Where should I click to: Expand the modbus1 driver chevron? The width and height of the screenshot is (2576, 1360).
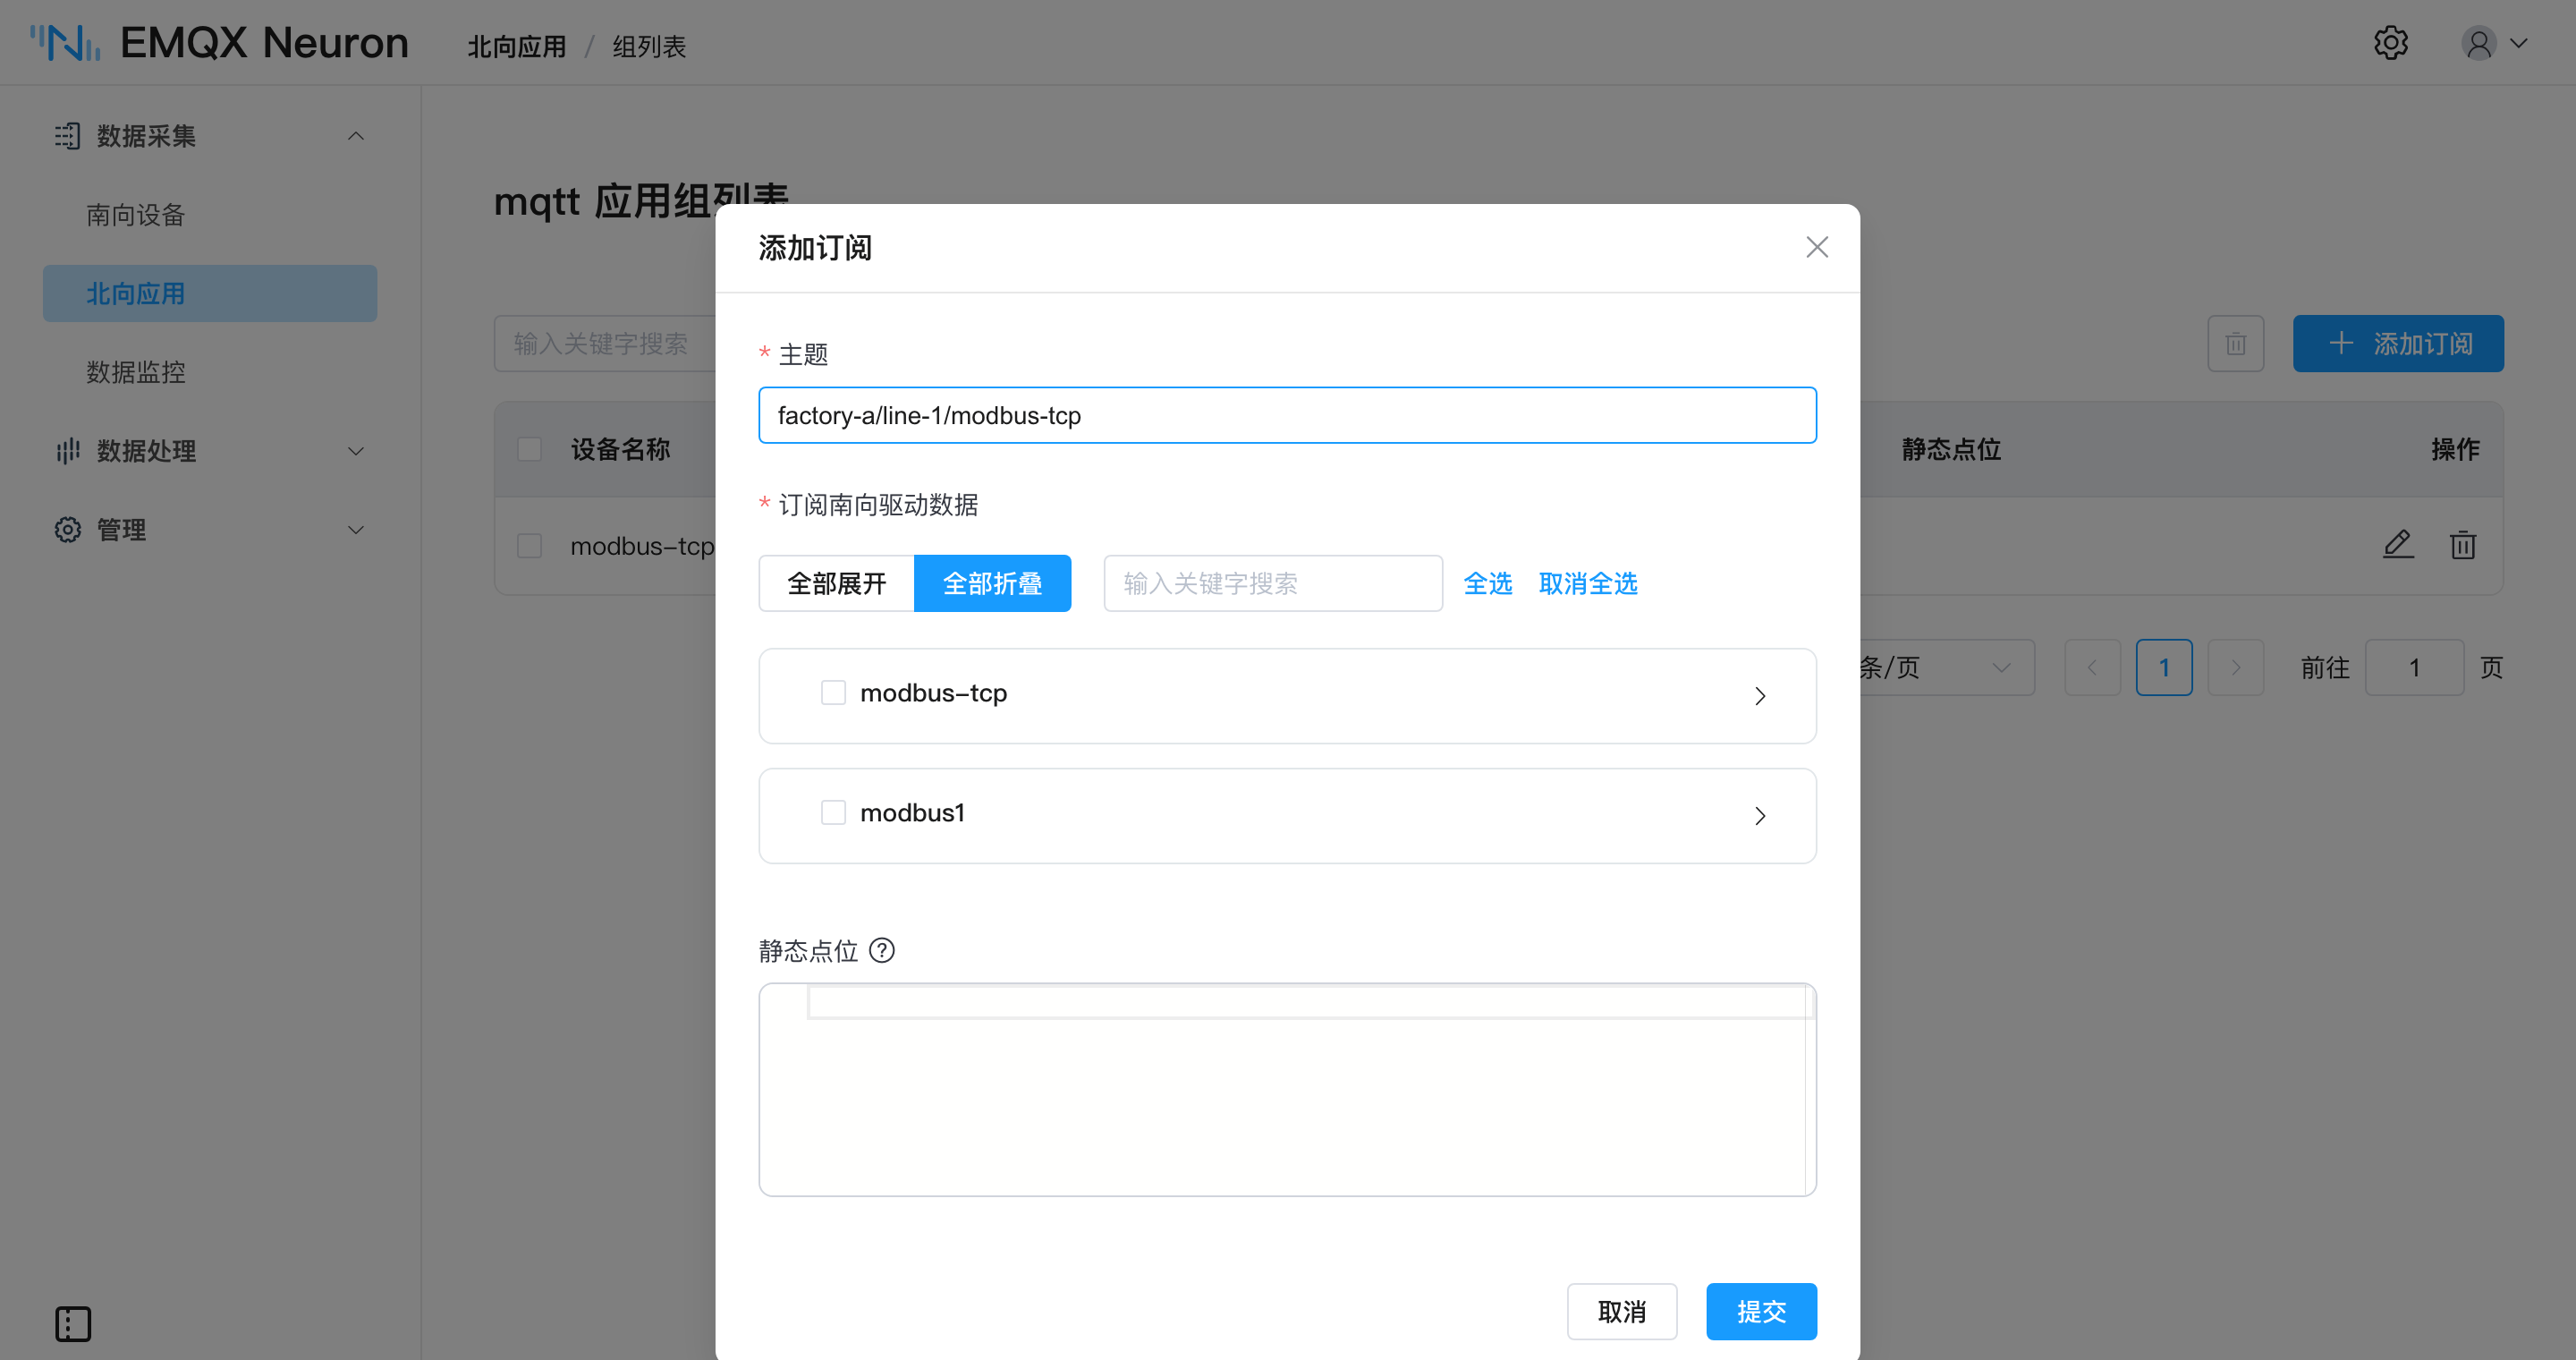click(x=1760, y=815)
